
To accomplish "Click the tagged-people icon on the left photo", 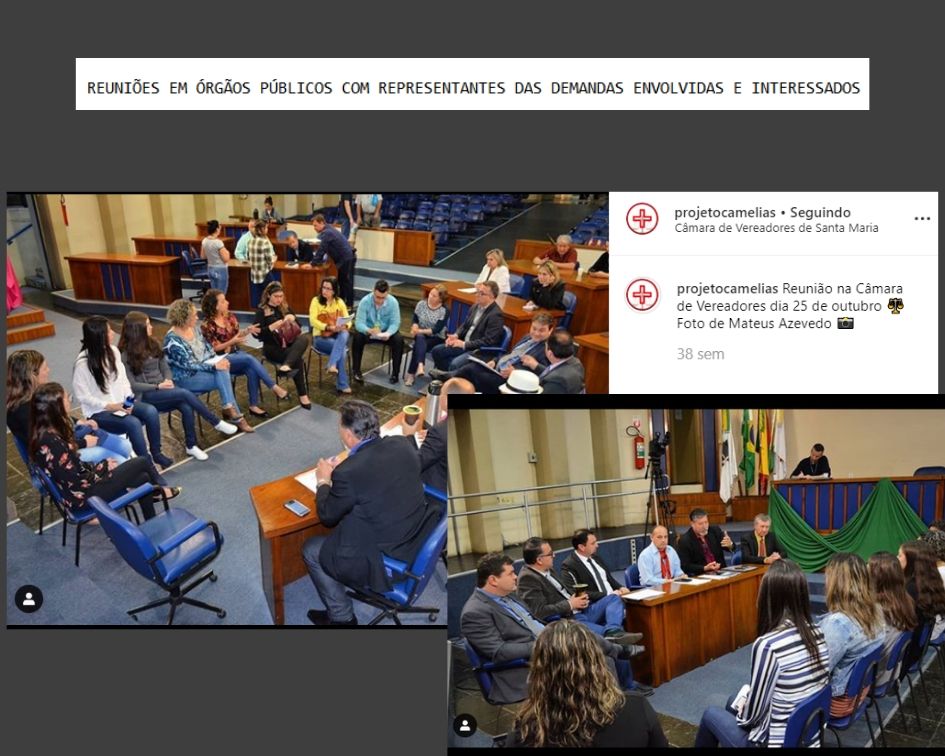I will pos(29,598).
